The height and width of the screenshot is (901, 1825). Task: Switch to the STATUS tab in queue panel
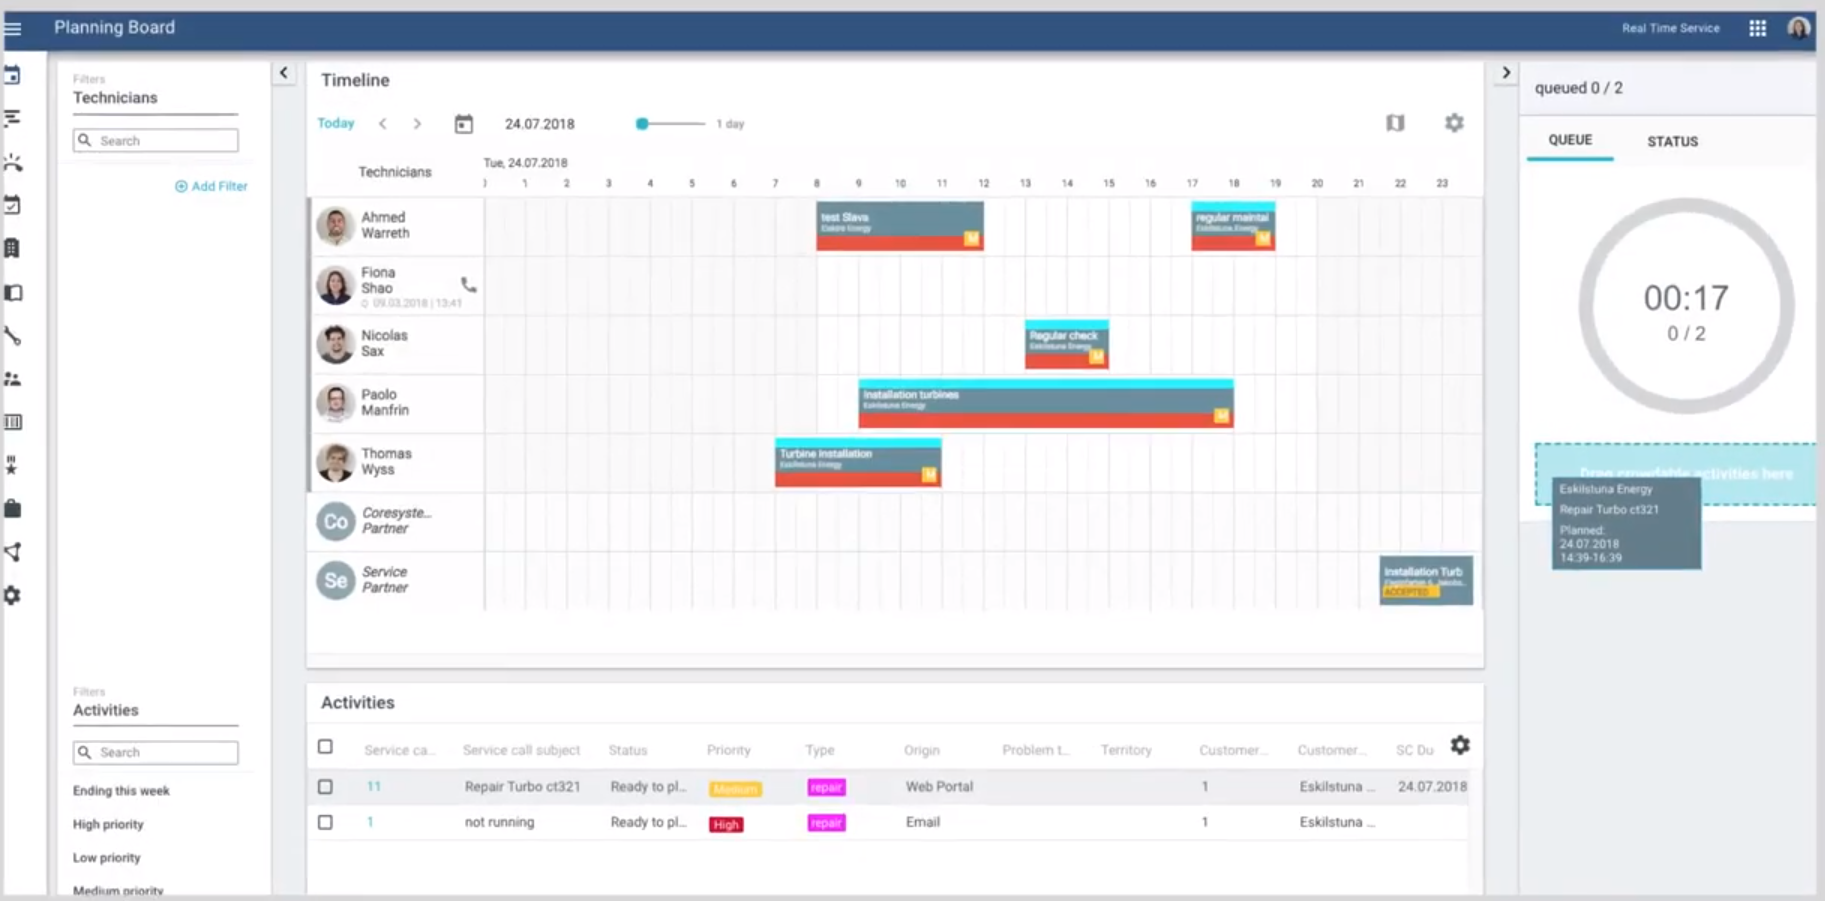(1671, 141)
